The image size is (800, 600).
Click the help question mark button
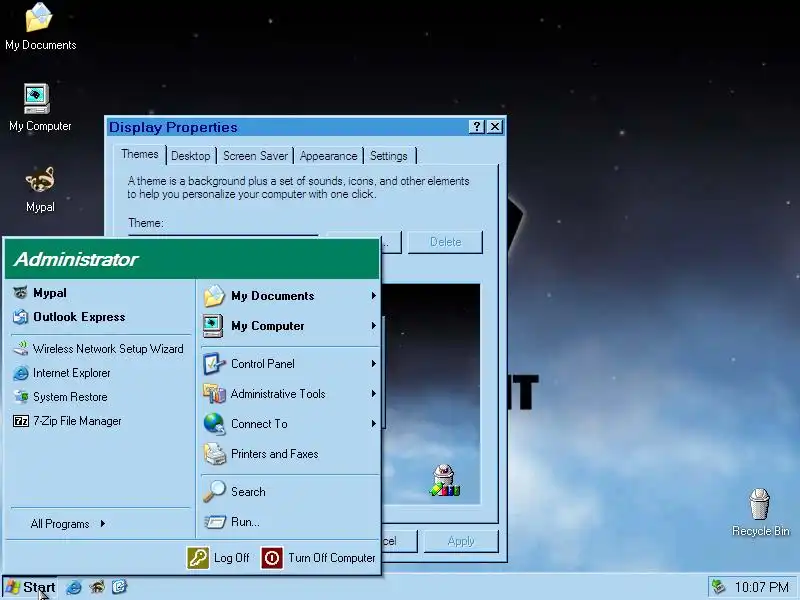(477, 127)
